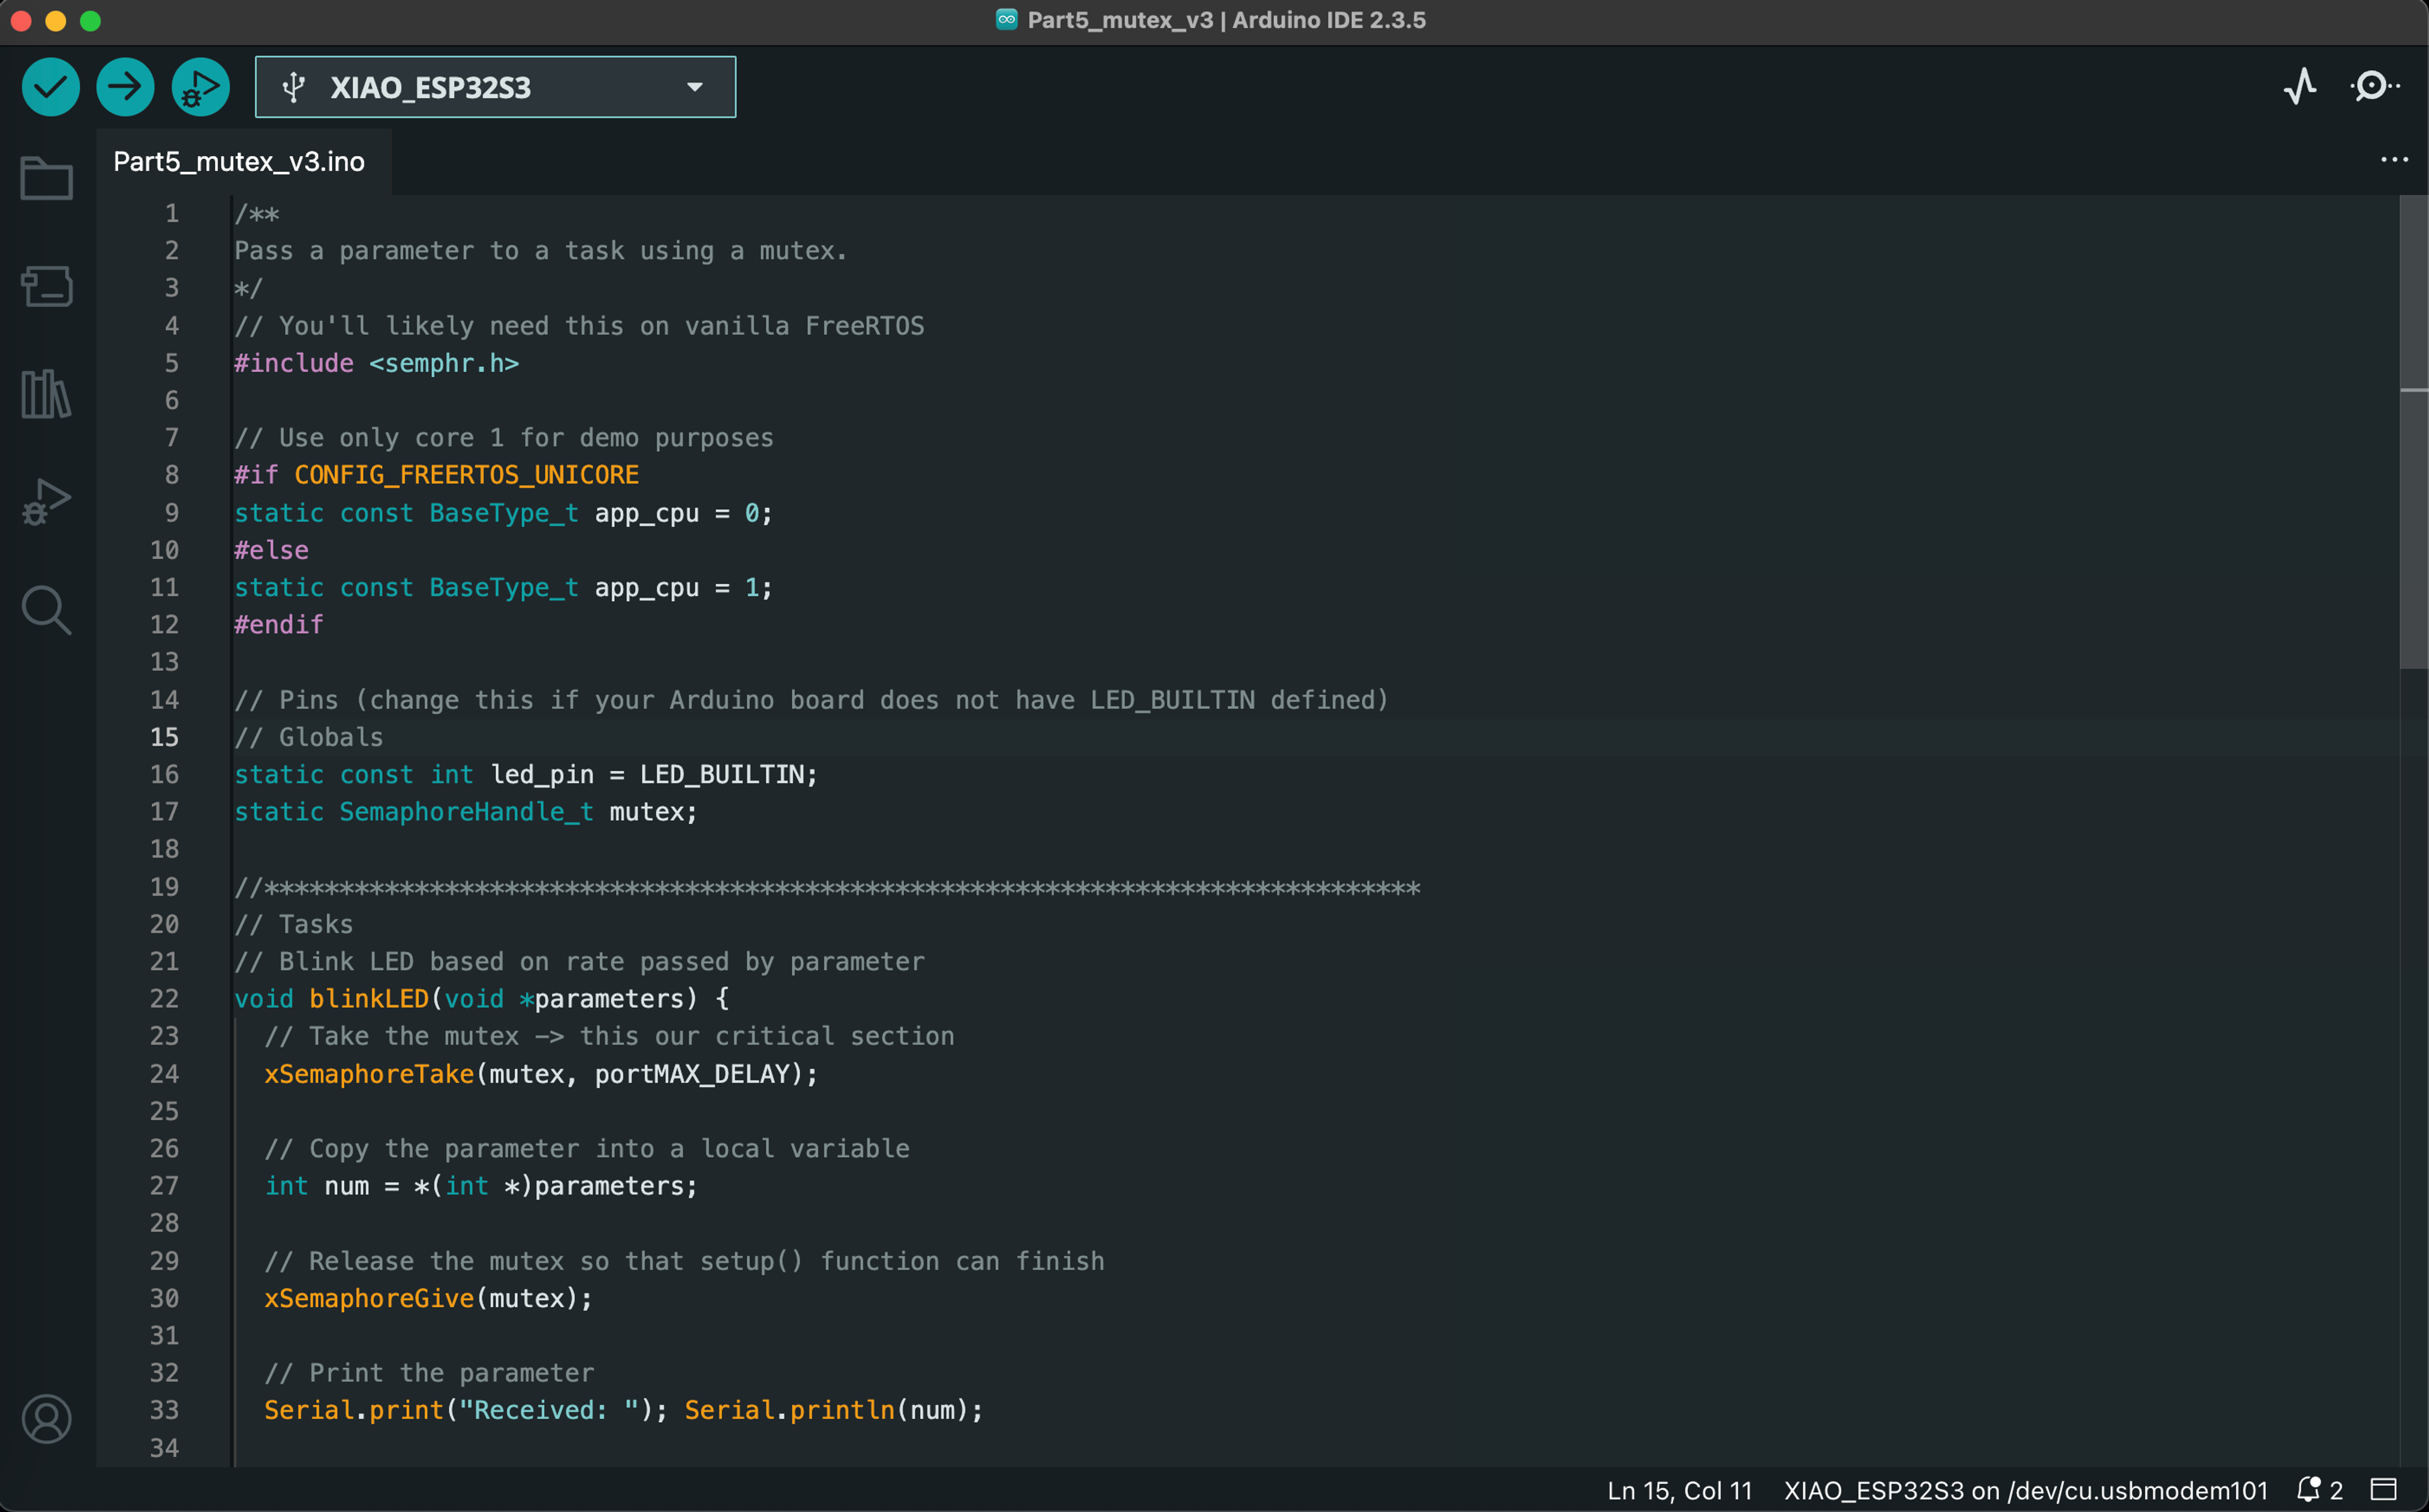Select the Part5_mutex_v3.ino tab

(x=239, y=161)
